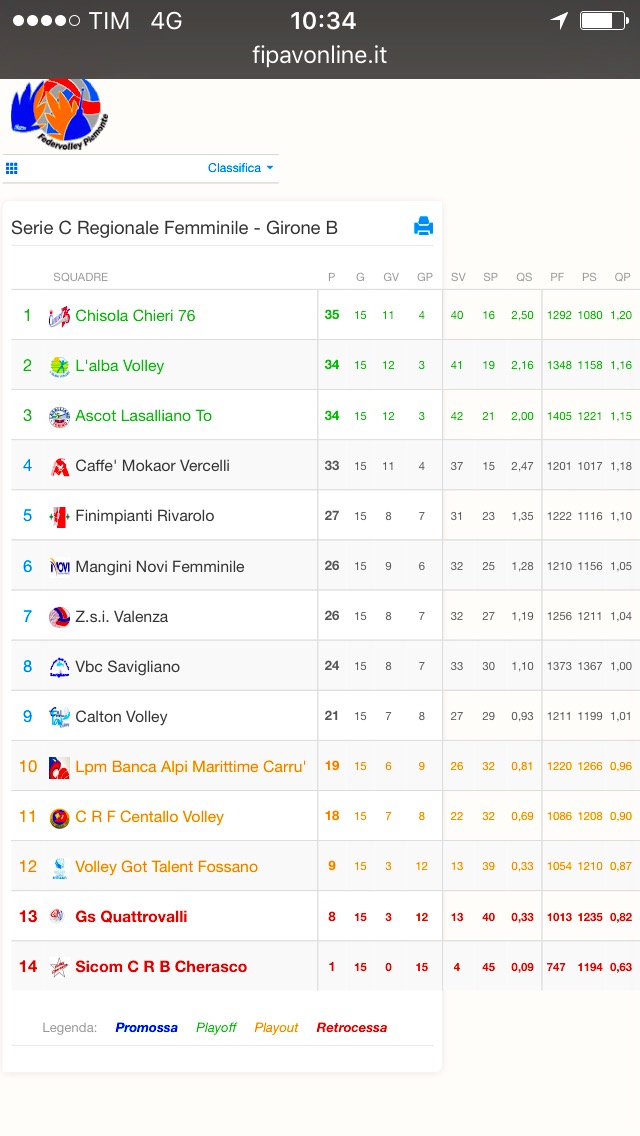This screenshot has width=640, height=1136.
Task: Click the Retrocessa legend label
Action: (x=352, y=1027)
